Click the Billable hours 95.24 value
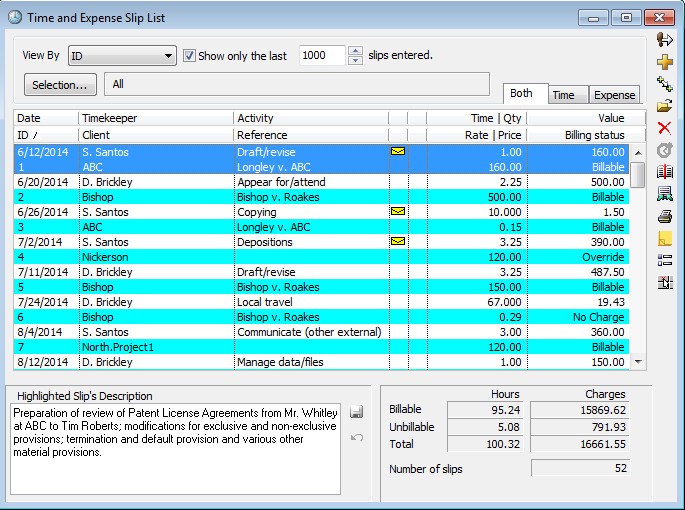Screen dimensions: 685x510 click(x=485, y=410)
